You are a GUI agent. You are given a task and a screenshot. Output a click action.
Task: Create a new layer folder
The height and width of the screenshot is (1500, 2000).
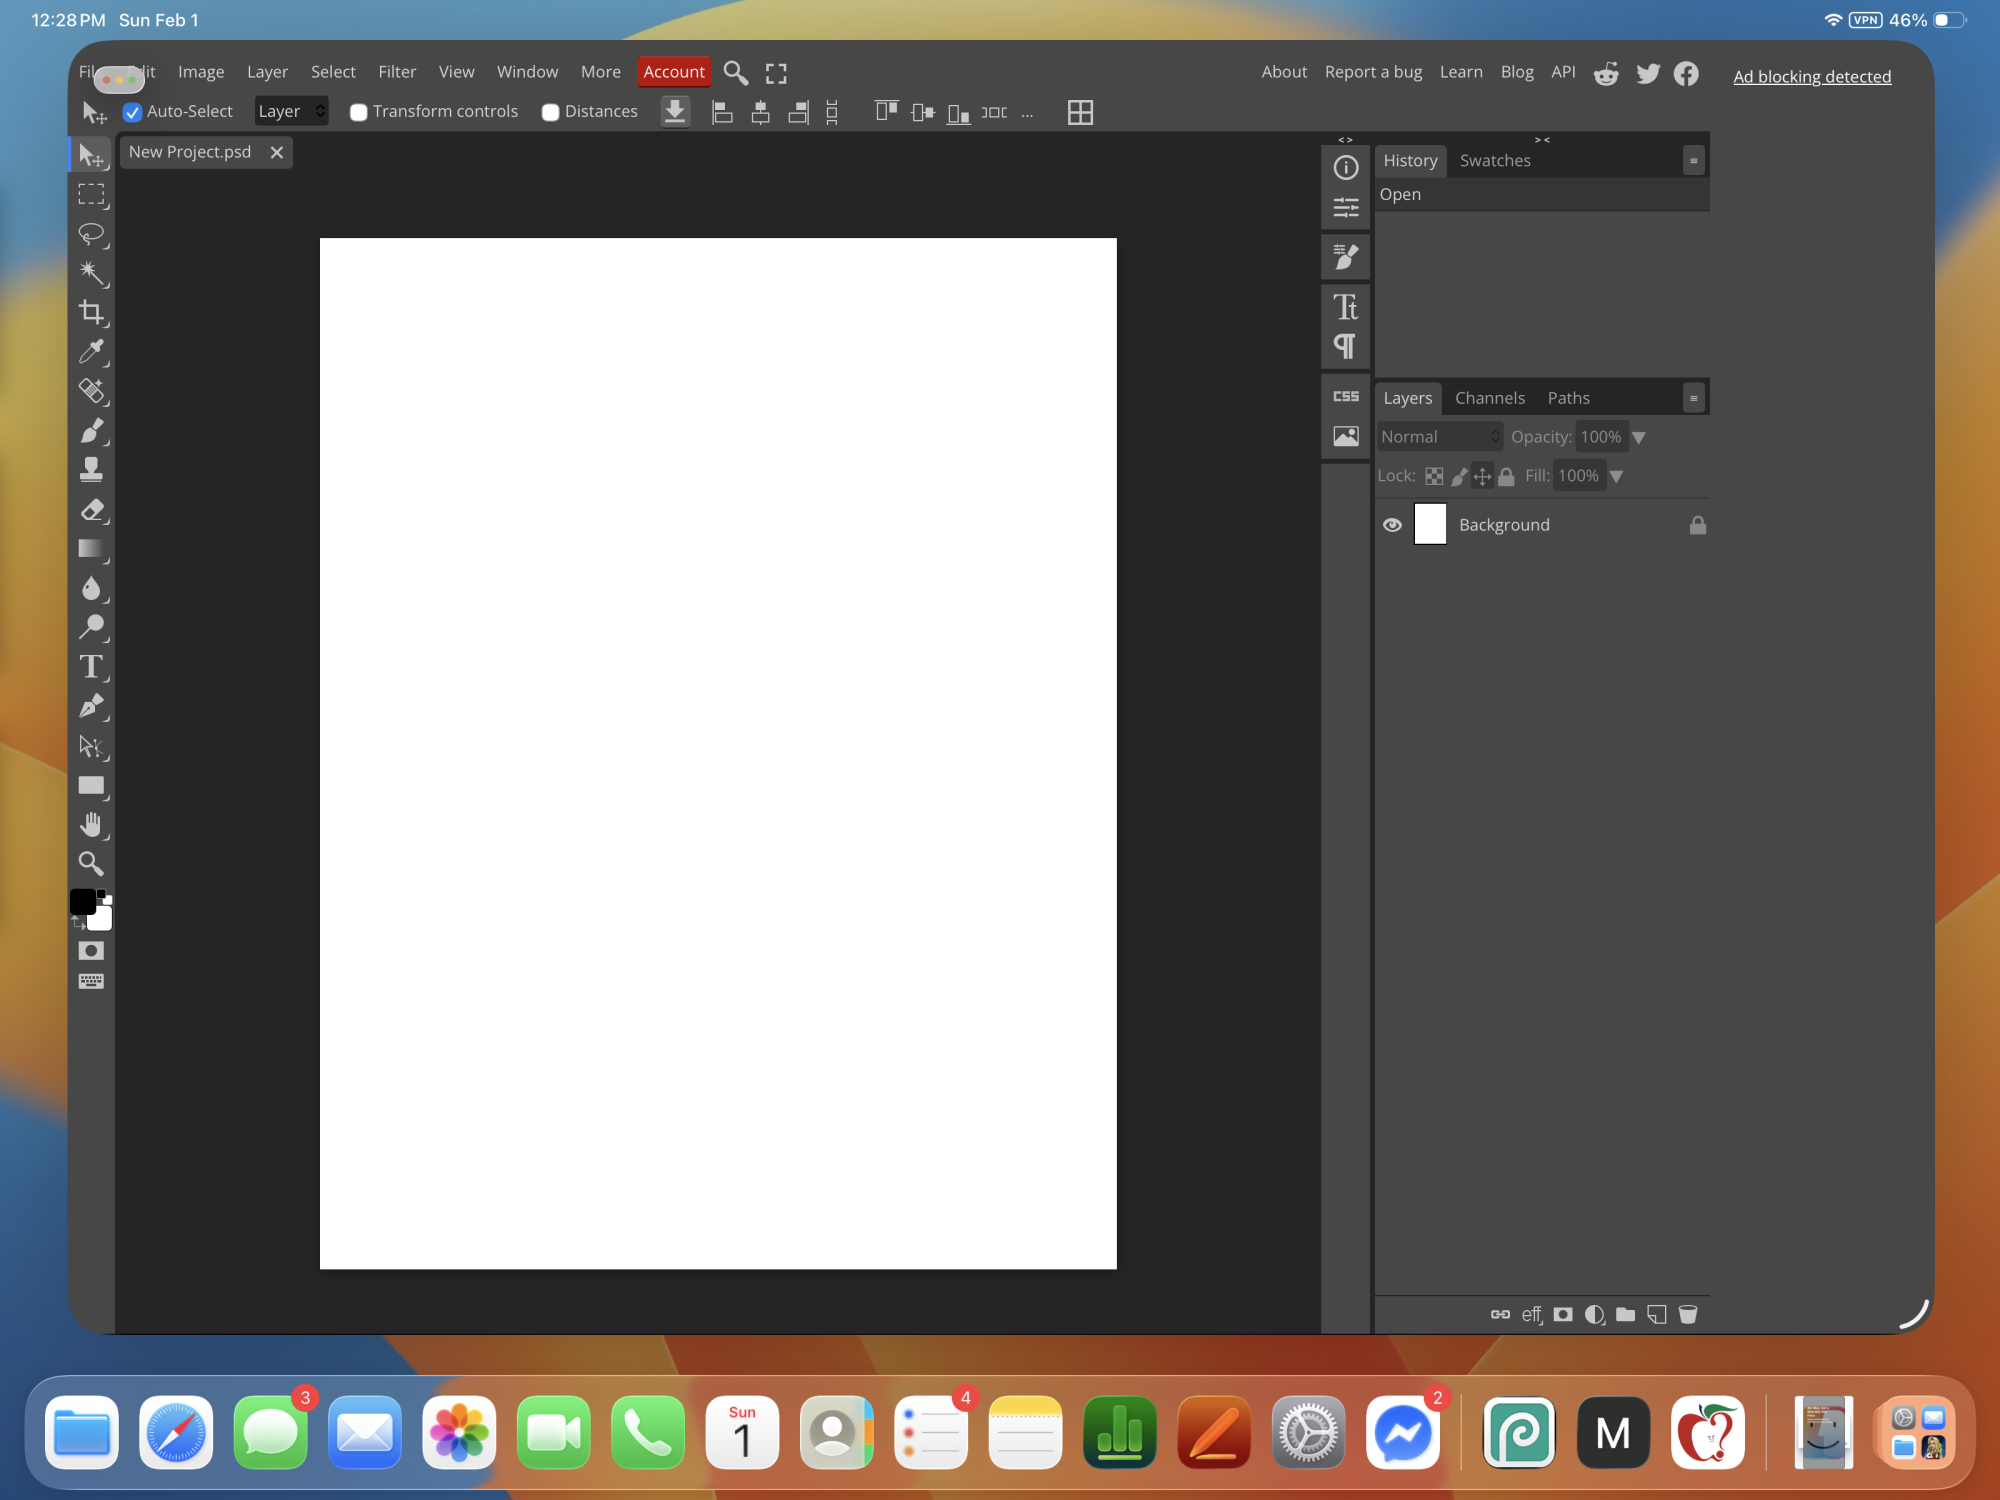pyautogui.click(x=1626, y=1314)
